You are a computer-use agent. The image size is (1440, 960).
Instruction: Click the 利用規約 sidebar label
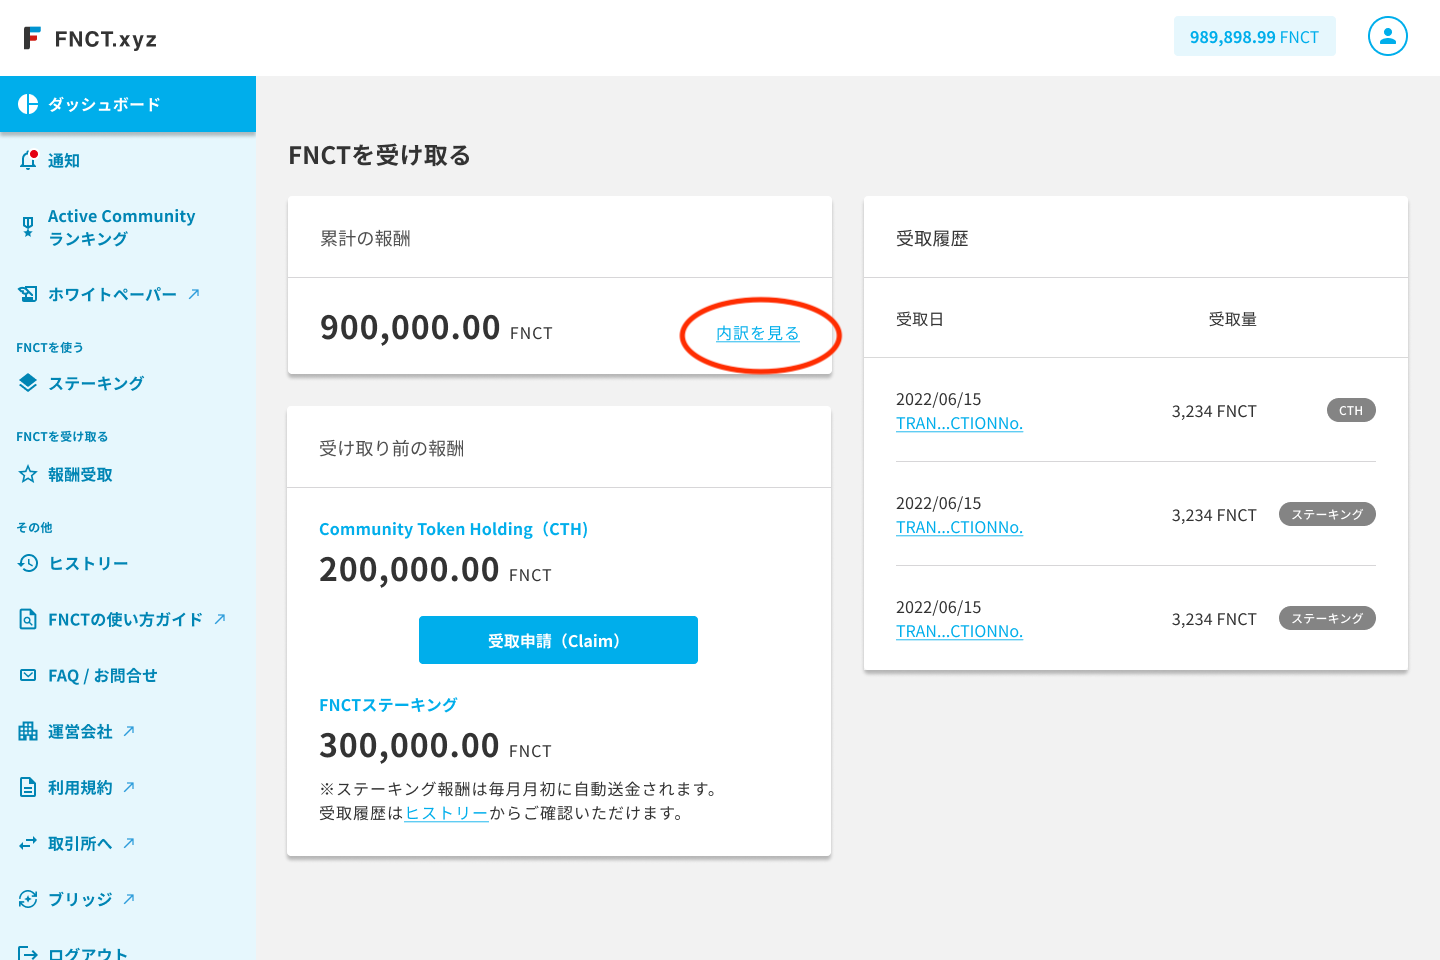pos(80,787)
